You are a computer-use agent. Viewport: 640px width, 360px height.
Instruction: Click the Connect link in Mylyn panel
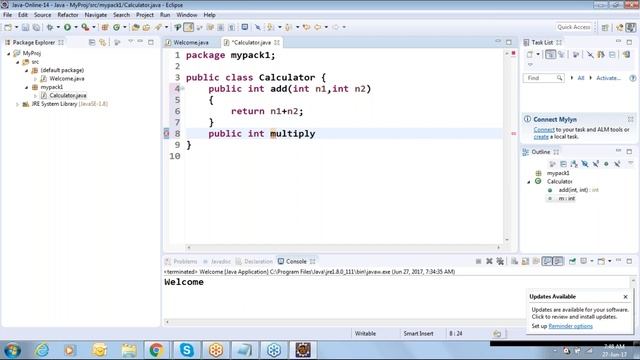[x=544, y=130]
